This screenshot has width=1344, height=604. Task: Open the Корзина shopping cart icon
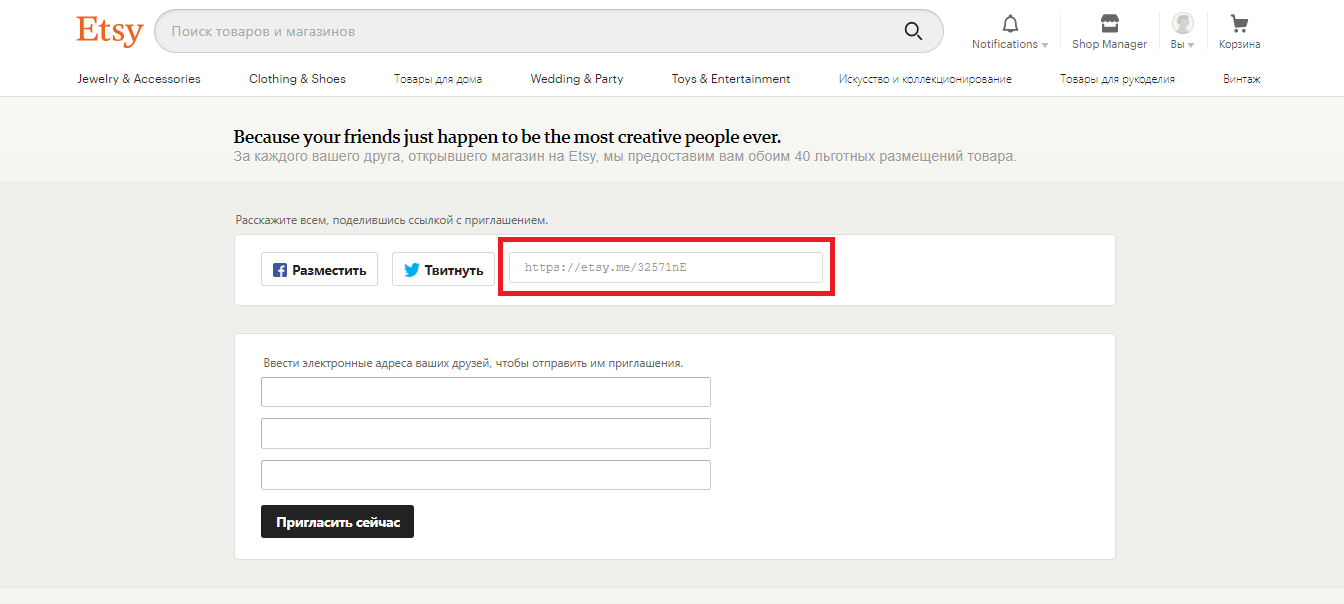pos(1239,24)
